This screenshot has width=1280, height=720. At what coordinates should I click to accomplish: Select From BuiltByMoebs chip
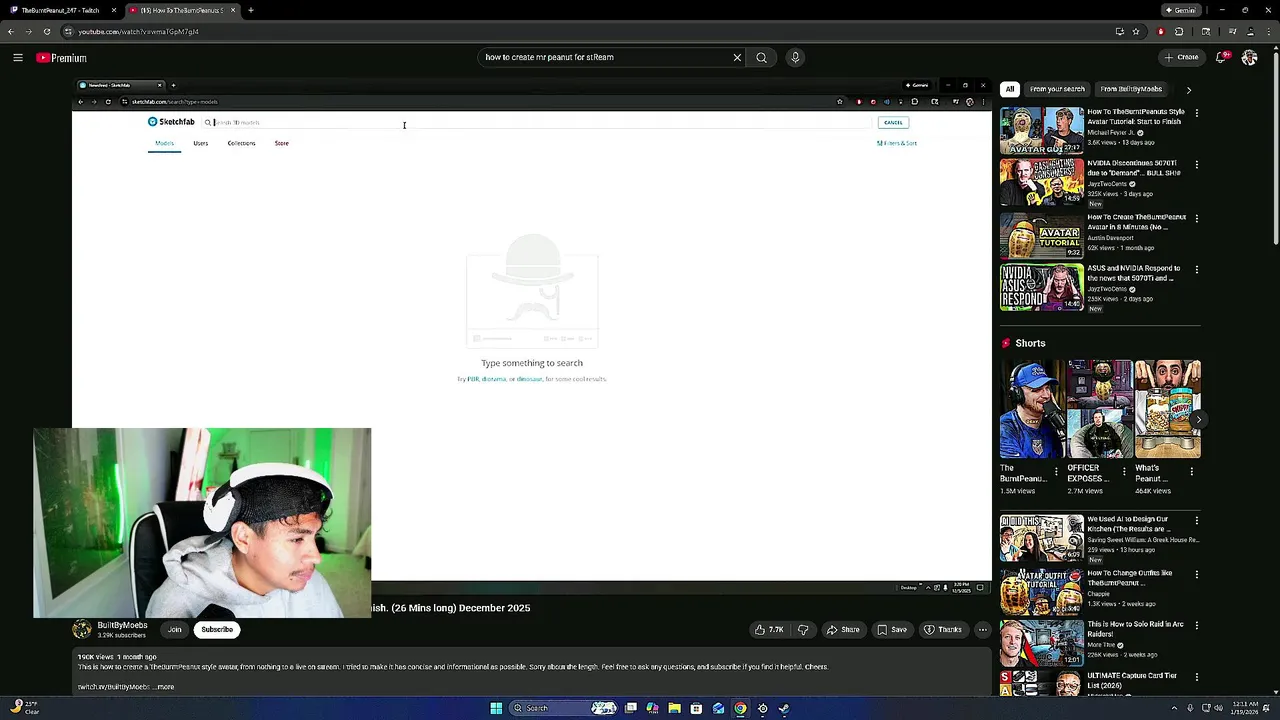pyautogui.click(x=1131, y=89)
